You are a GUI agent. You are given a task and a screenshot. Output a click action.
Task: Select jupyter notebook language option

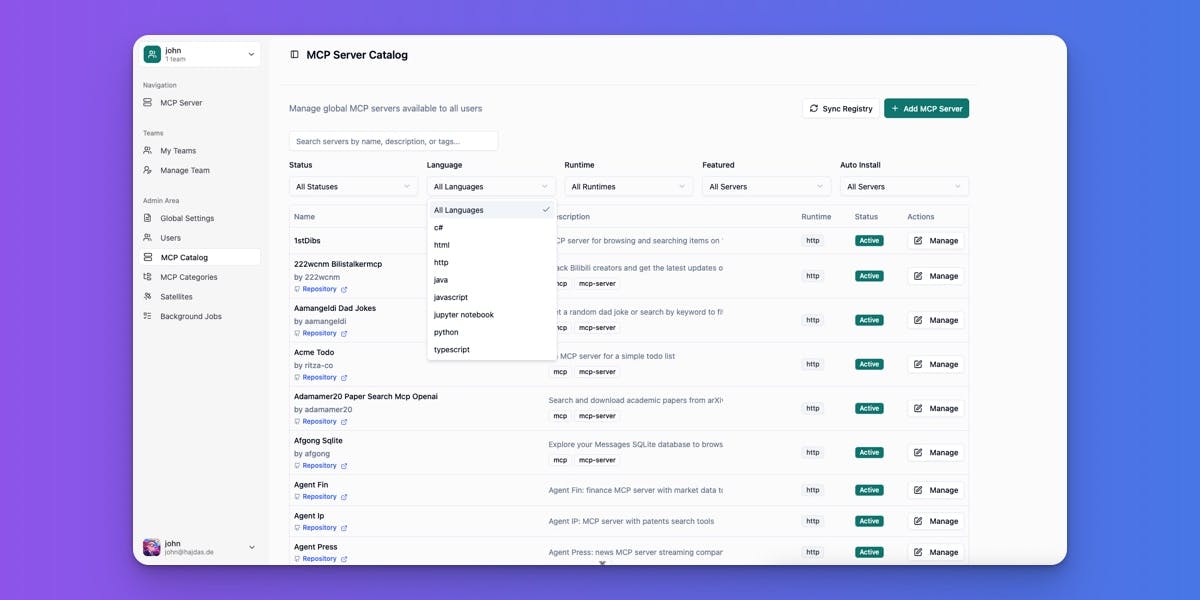coord(491,315)
